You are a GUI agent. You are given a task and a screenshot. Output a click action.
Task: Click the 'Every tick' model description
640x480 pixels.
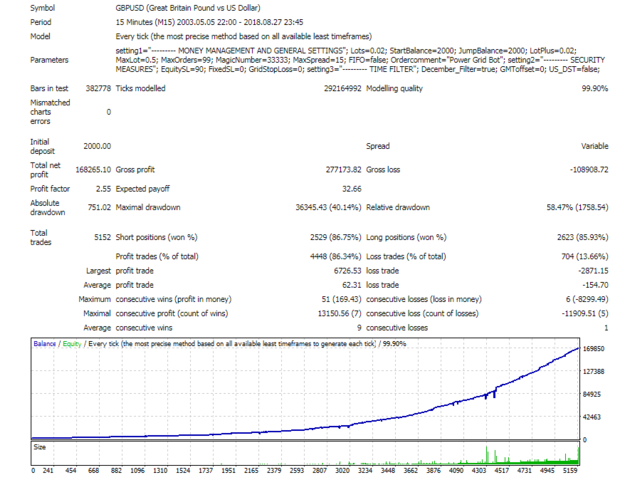point(244,36)
